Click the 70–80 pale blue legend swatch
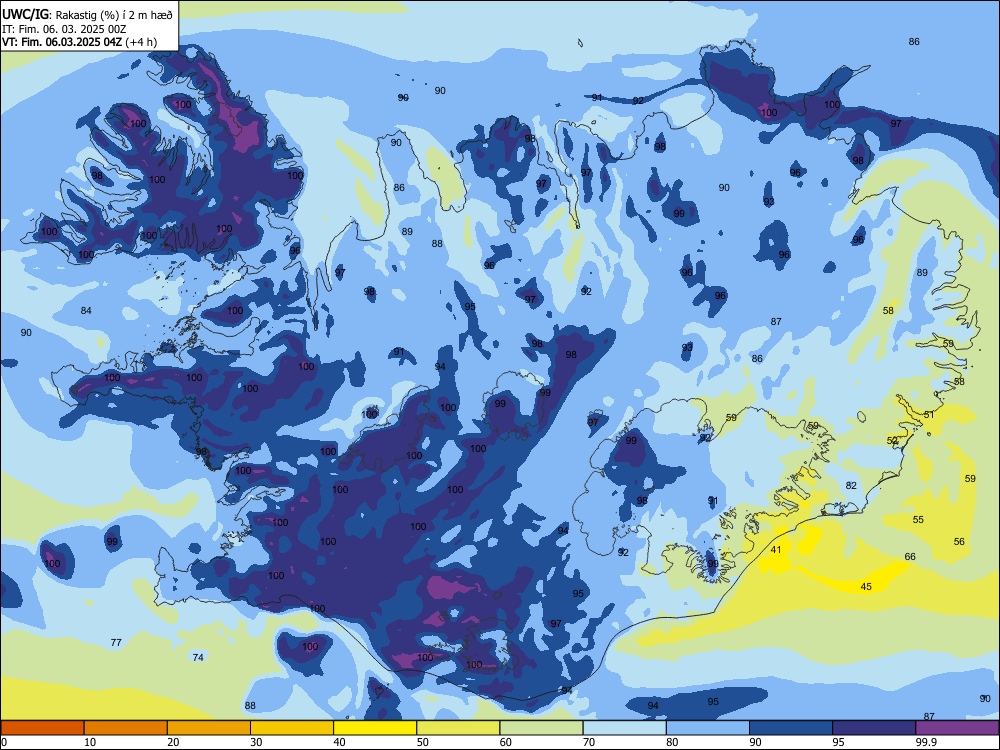 click(625, 728)
